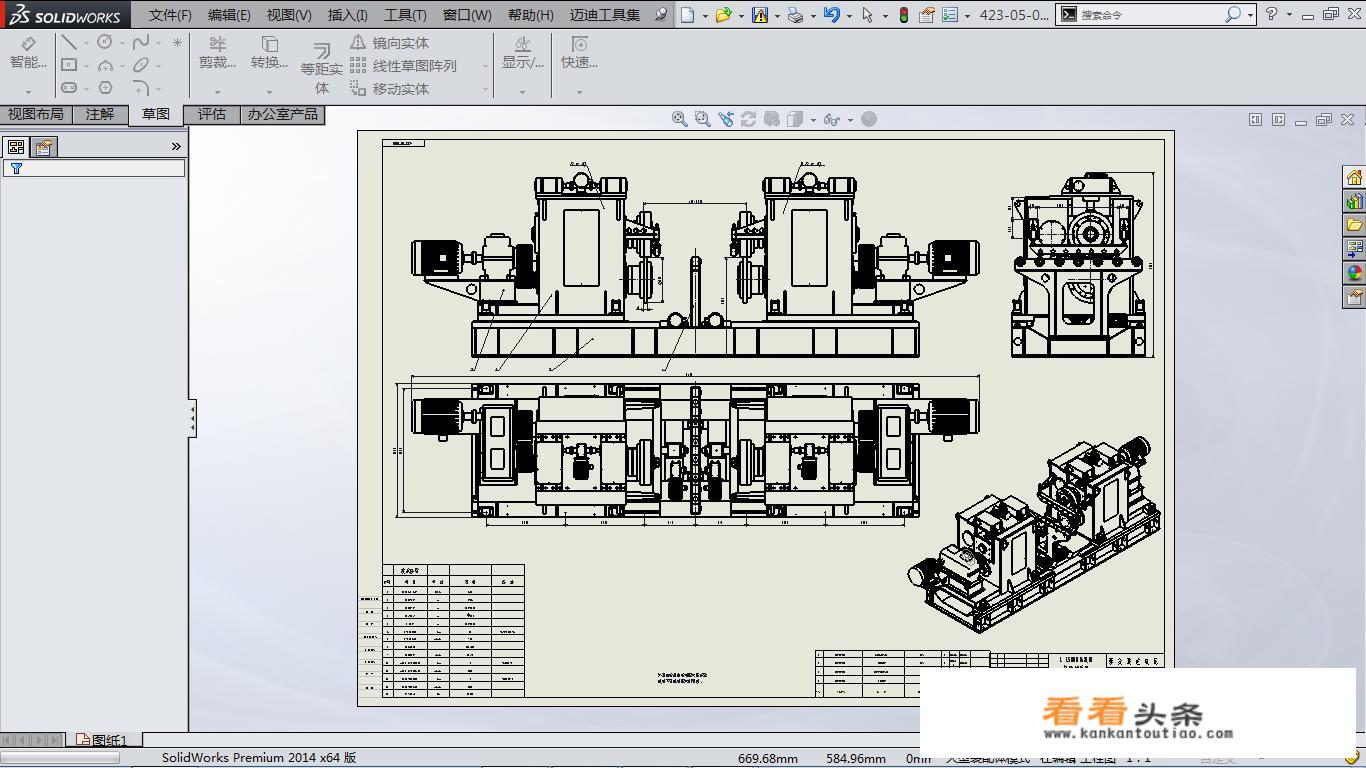Open Appearances color ball icon in task pane
The height and width of the screenshot is (768, 1366).
coord(1355,273)
